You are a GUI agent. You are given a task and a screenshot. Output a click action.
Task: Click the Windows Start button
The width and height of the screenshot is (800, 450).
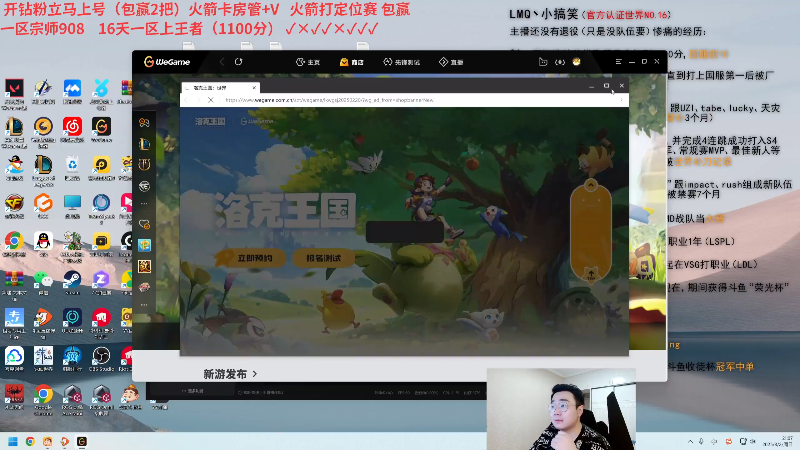click(13, 441)
